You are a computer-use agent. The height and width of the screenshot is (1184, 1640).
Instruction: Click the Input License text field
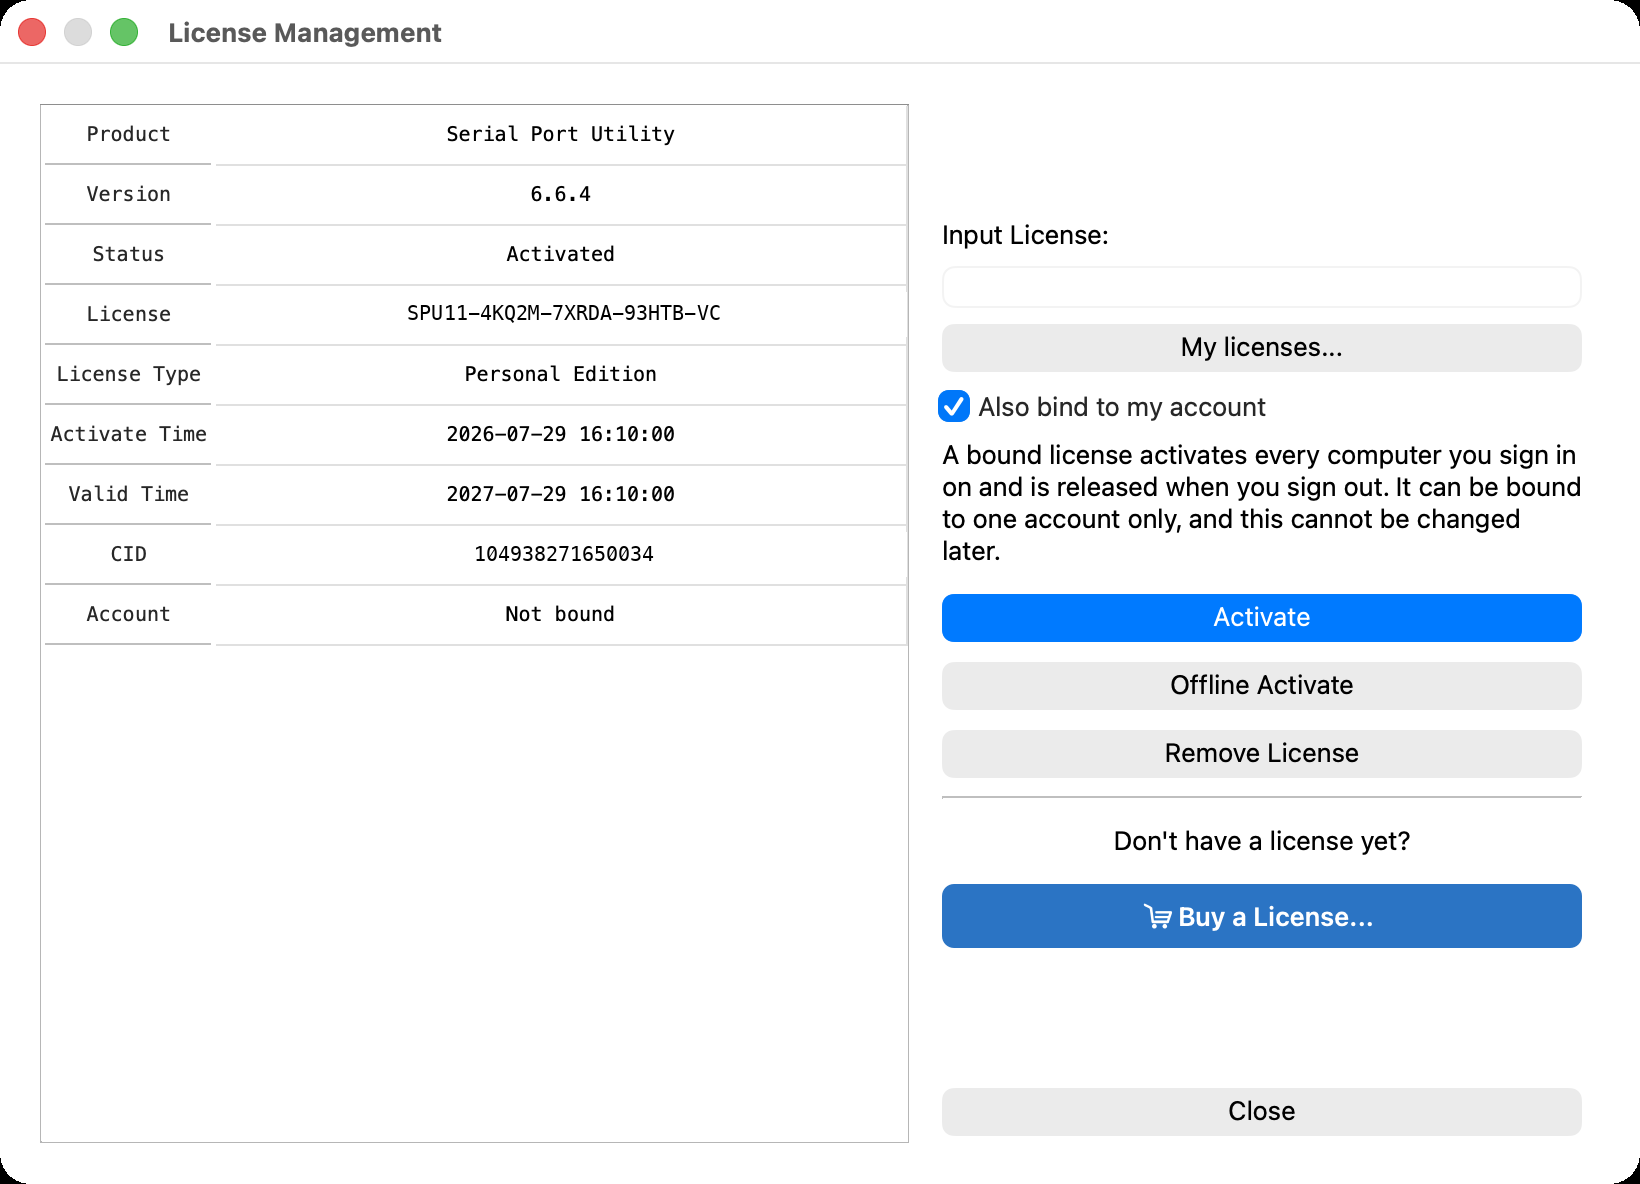1261,287
